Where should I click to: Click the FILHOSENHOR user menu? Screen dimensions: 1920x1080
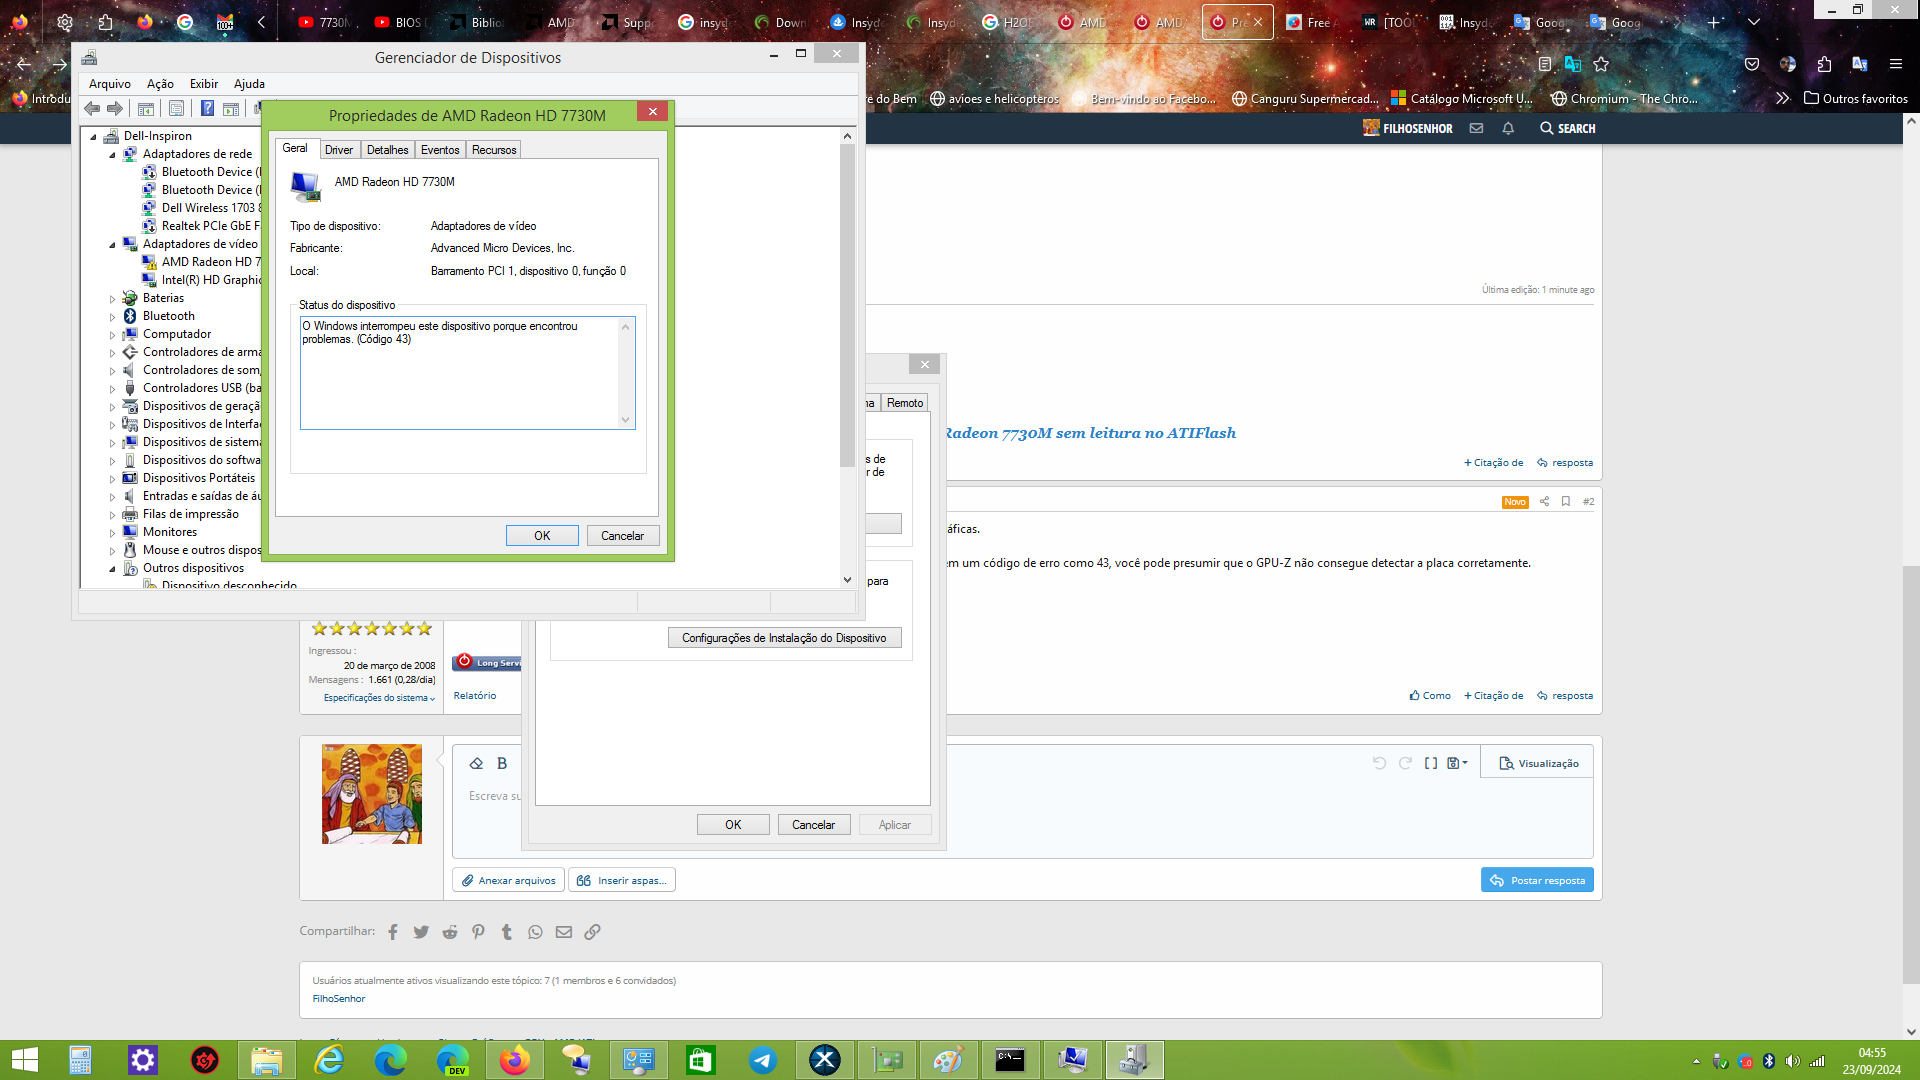coord(1408,128)
